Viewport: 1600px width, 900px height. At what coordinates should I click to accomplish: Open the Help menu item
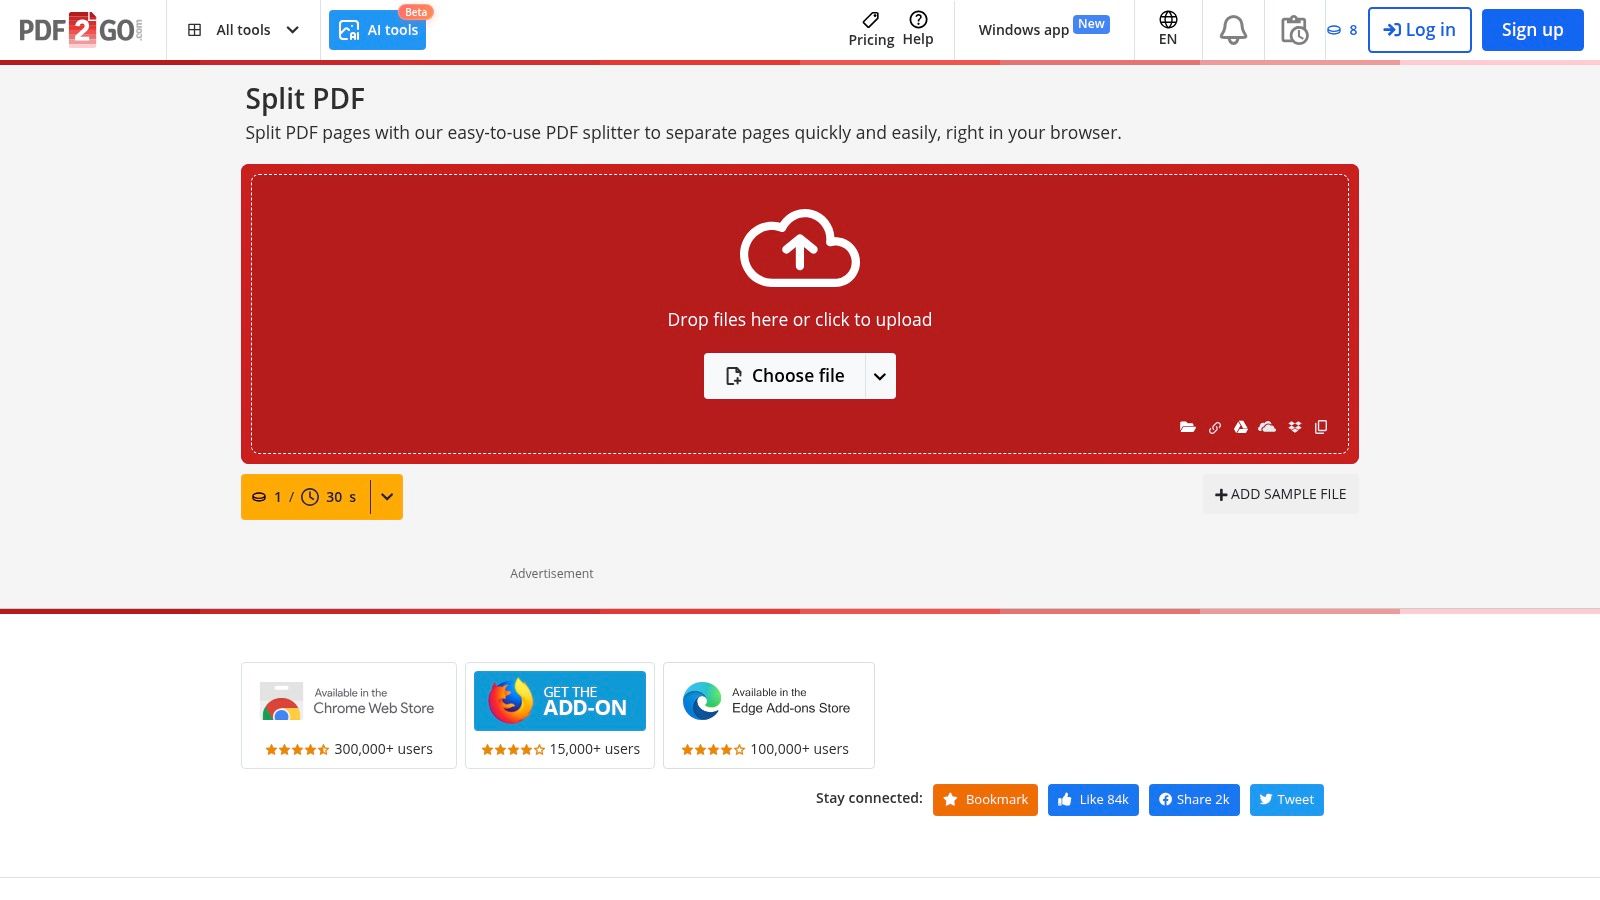click(x=917, y=29)
